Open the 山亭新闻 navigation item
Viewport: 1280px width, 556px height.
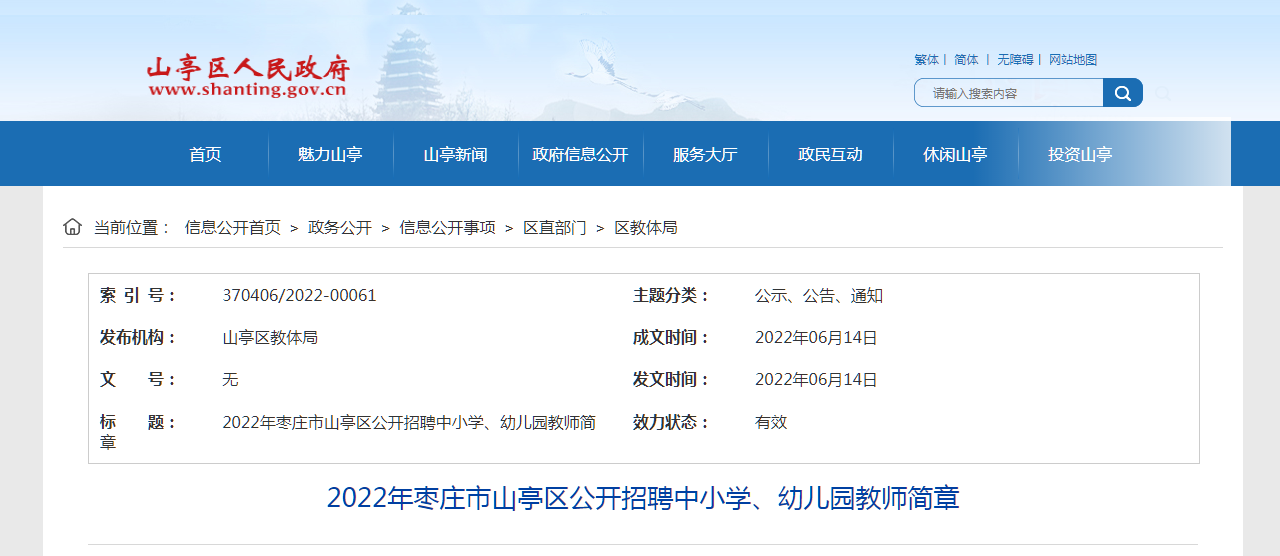click(x=455, y=154)
